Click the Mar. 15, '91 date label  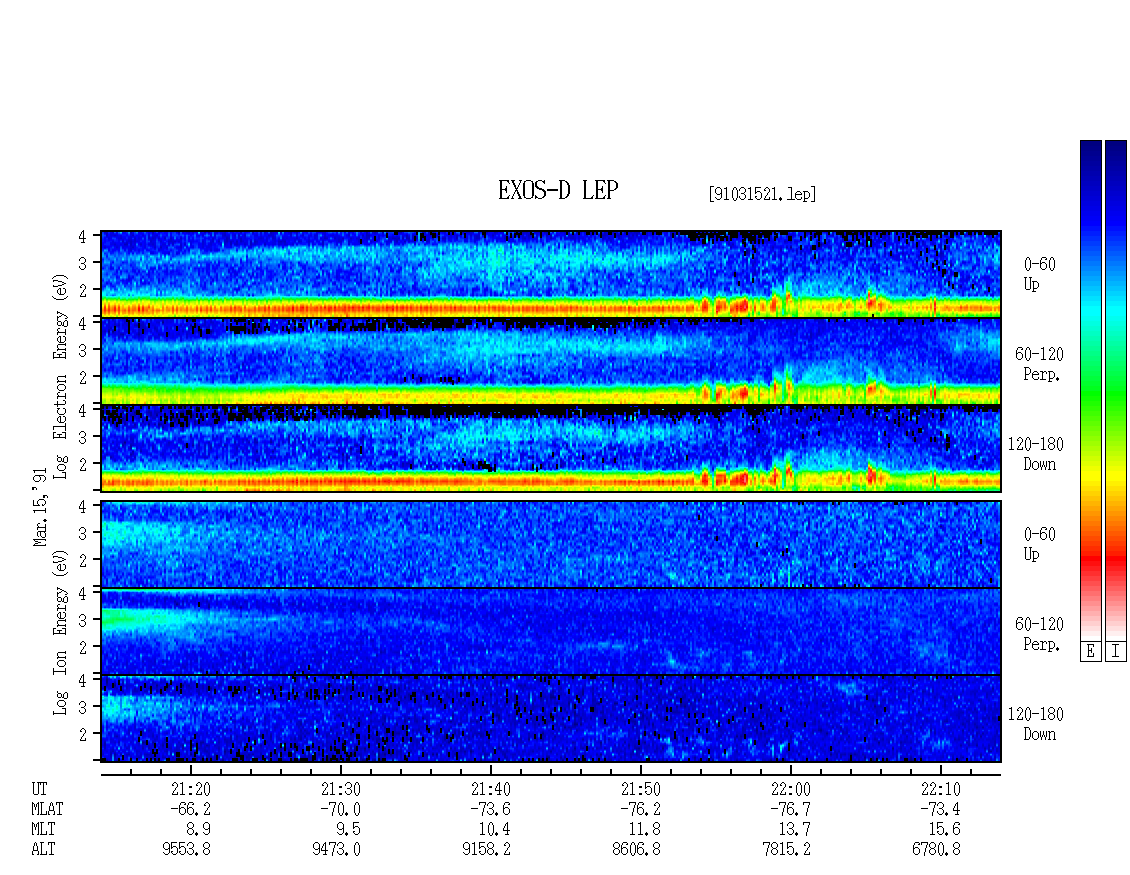40,507
